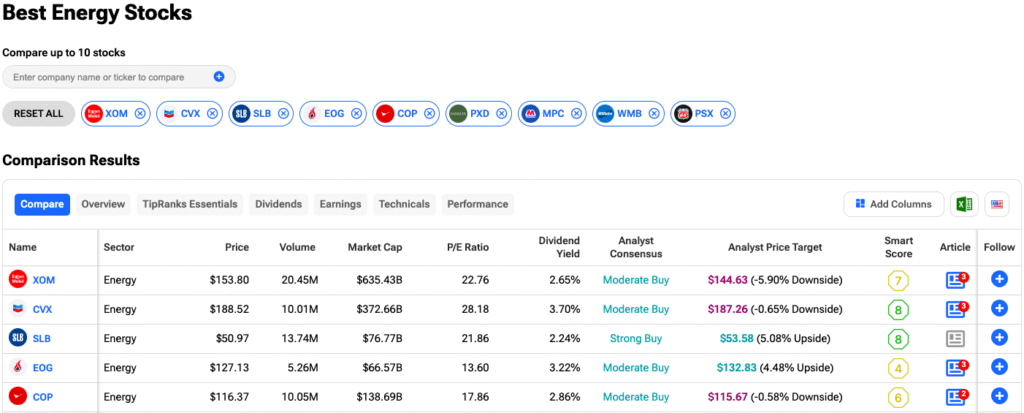Switch to the TipRanks Essentials tab
The width and height of the screenshot is (1024, 413).
pyautogui.click(x=190, y=204)
